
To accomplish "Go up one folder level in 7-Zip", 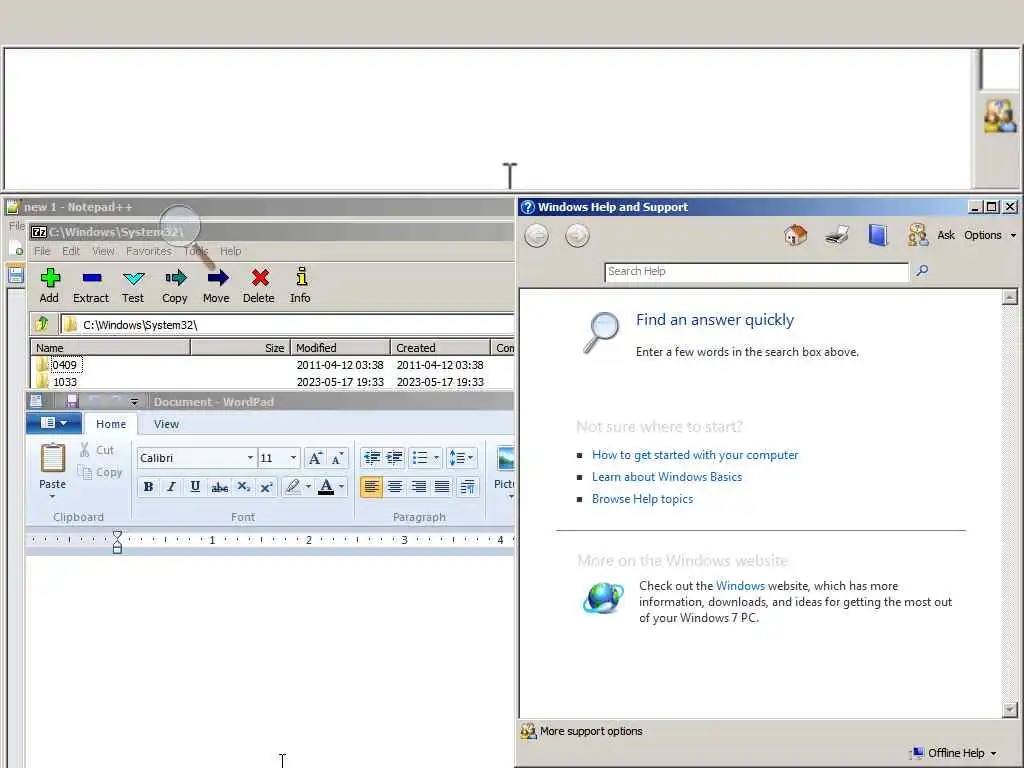I will [42, 324].
